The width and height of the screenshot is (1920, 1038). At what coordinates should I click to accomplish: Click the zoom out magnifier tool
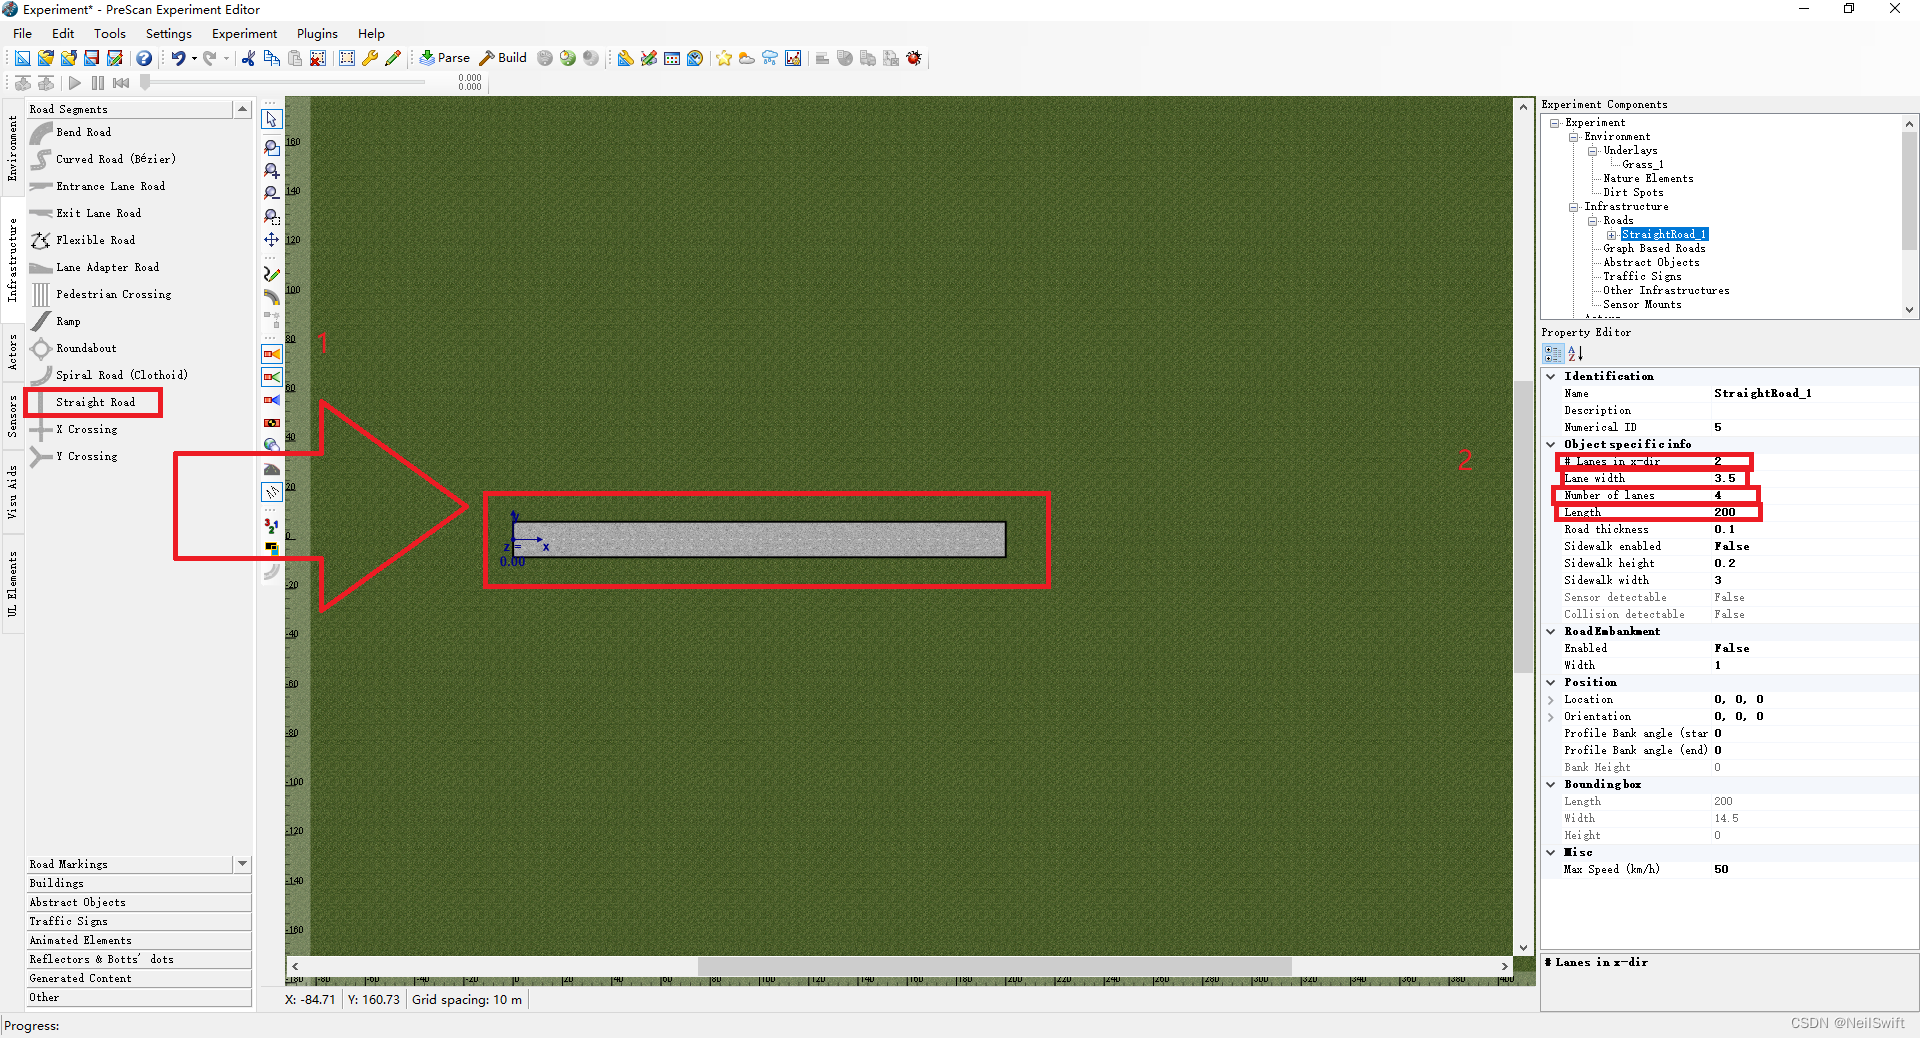click(x=271, y=193)
